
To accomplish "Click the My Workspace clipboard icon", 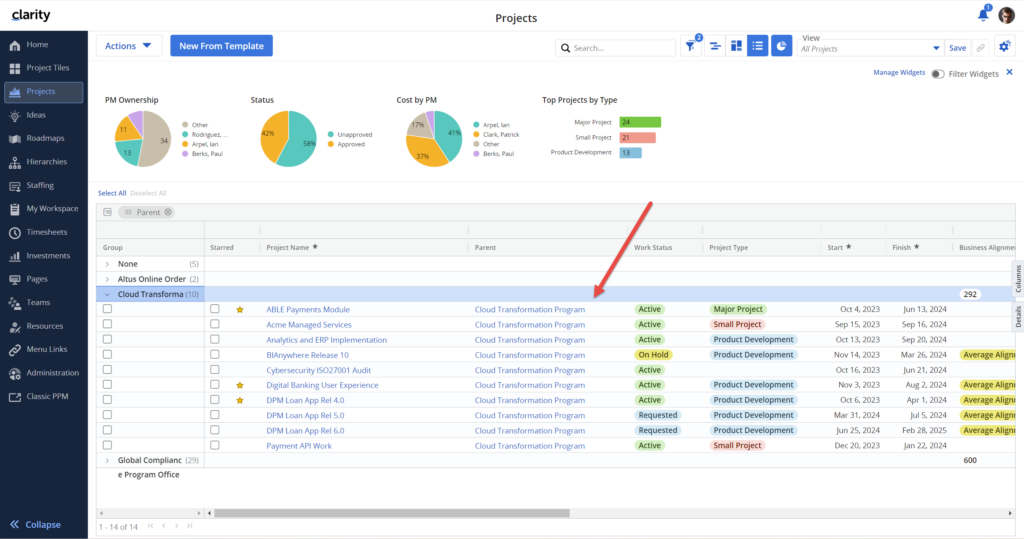I will click(14, 209).
